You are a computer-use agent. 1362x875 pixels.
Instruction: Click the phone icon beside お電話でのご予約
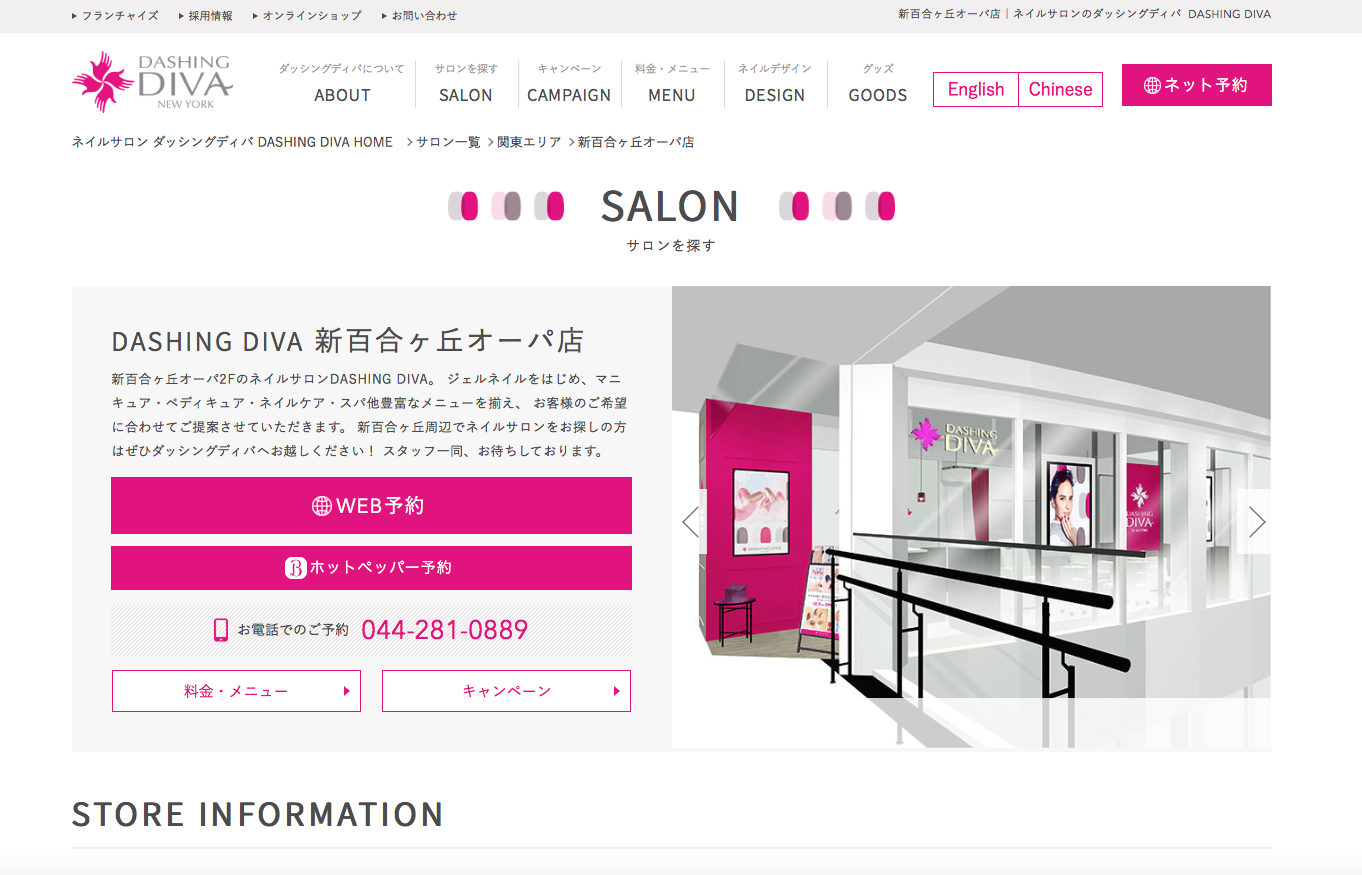(221, 630)
